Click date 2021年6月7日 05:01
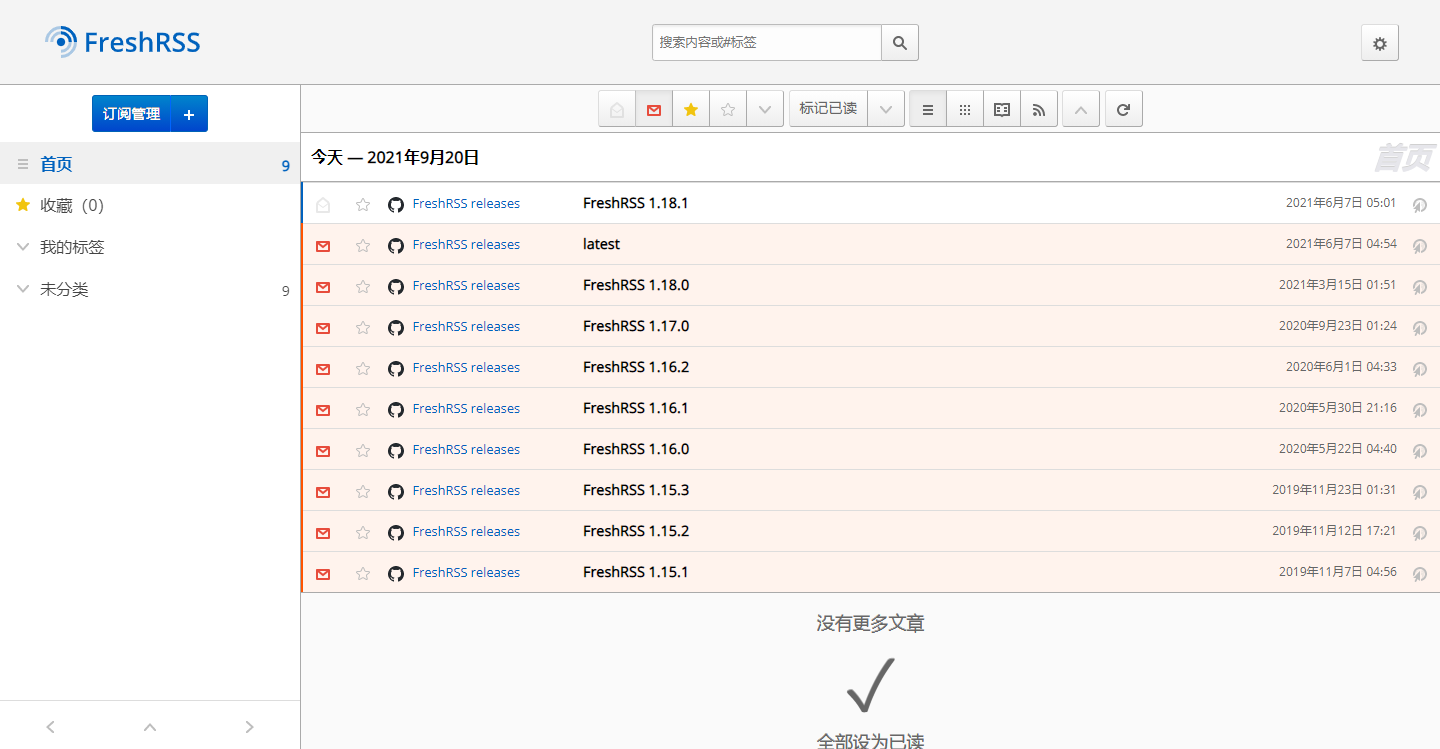 (1341, 203)
